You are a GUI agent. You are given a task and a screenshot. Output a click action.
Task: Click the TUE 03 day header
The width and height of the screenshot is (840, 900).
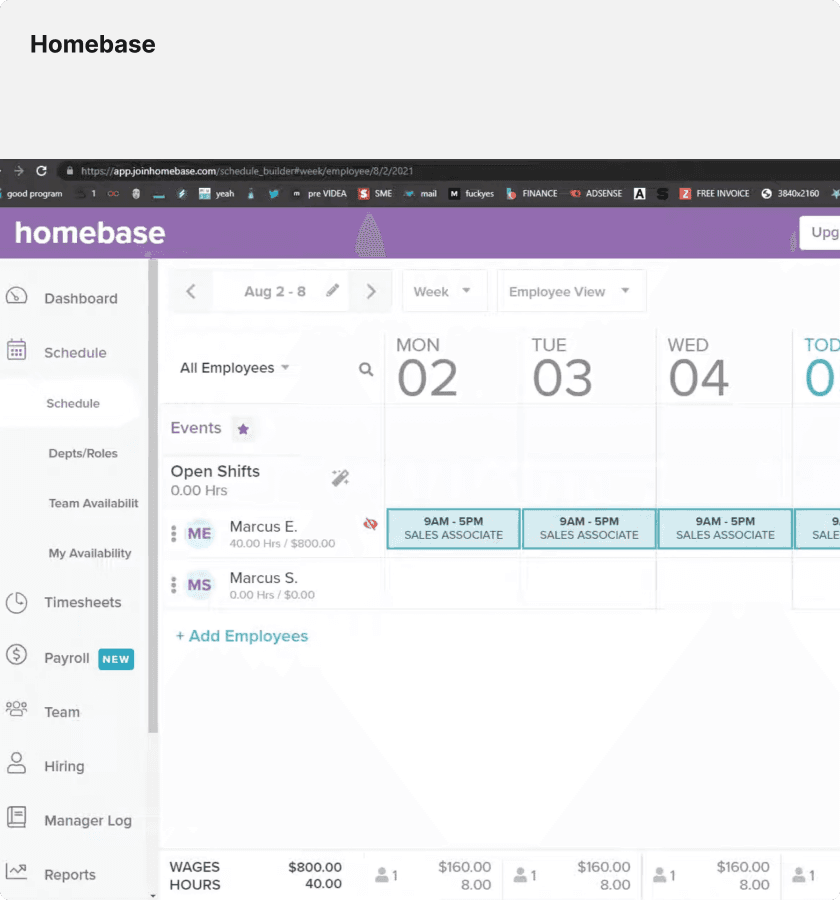562,368
